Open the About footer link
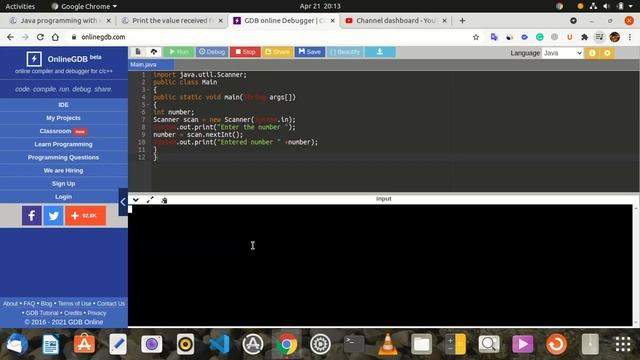 click(x=10, y=304)
